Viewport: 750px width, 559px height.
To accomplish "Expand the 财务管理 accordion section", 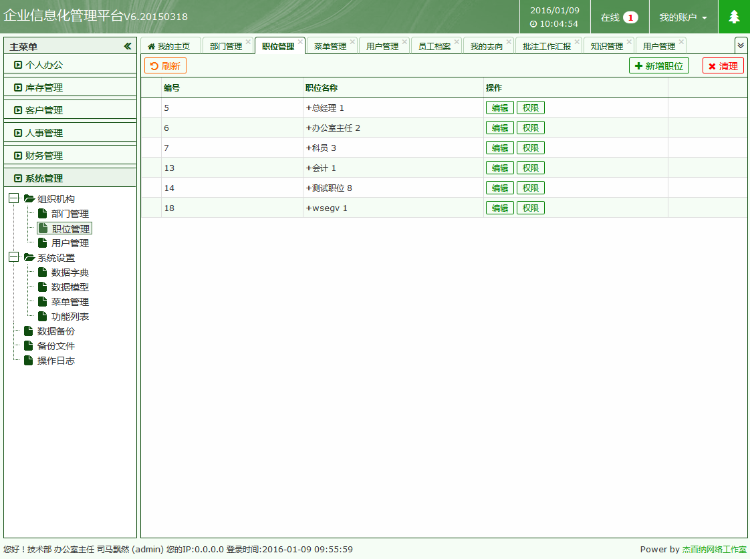I will point(44,155).
